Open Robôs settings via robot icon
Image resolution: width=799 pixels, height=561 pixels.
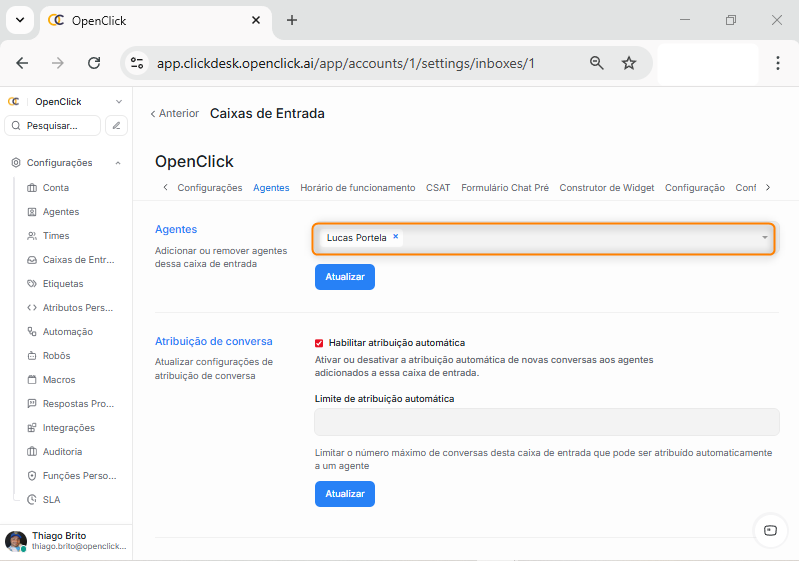33,356
